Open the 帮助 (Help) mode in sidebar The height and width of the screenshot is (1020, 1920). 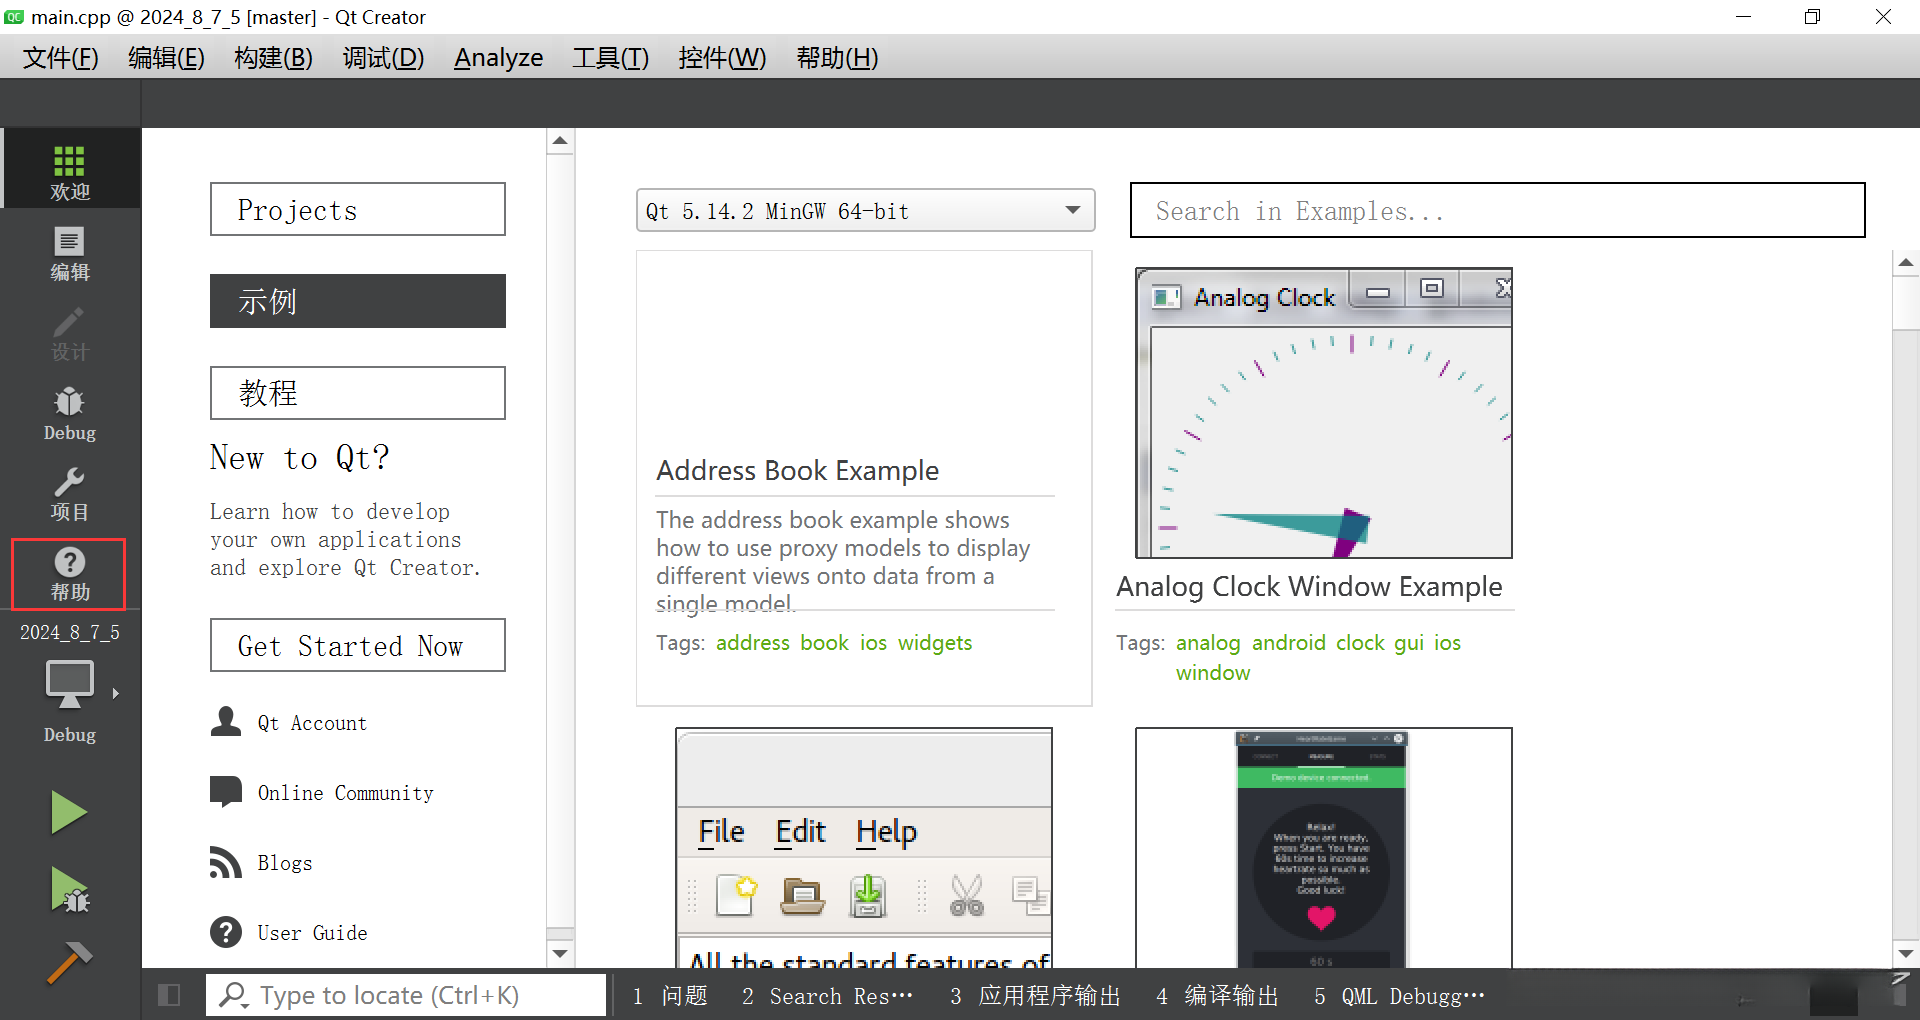70,574
